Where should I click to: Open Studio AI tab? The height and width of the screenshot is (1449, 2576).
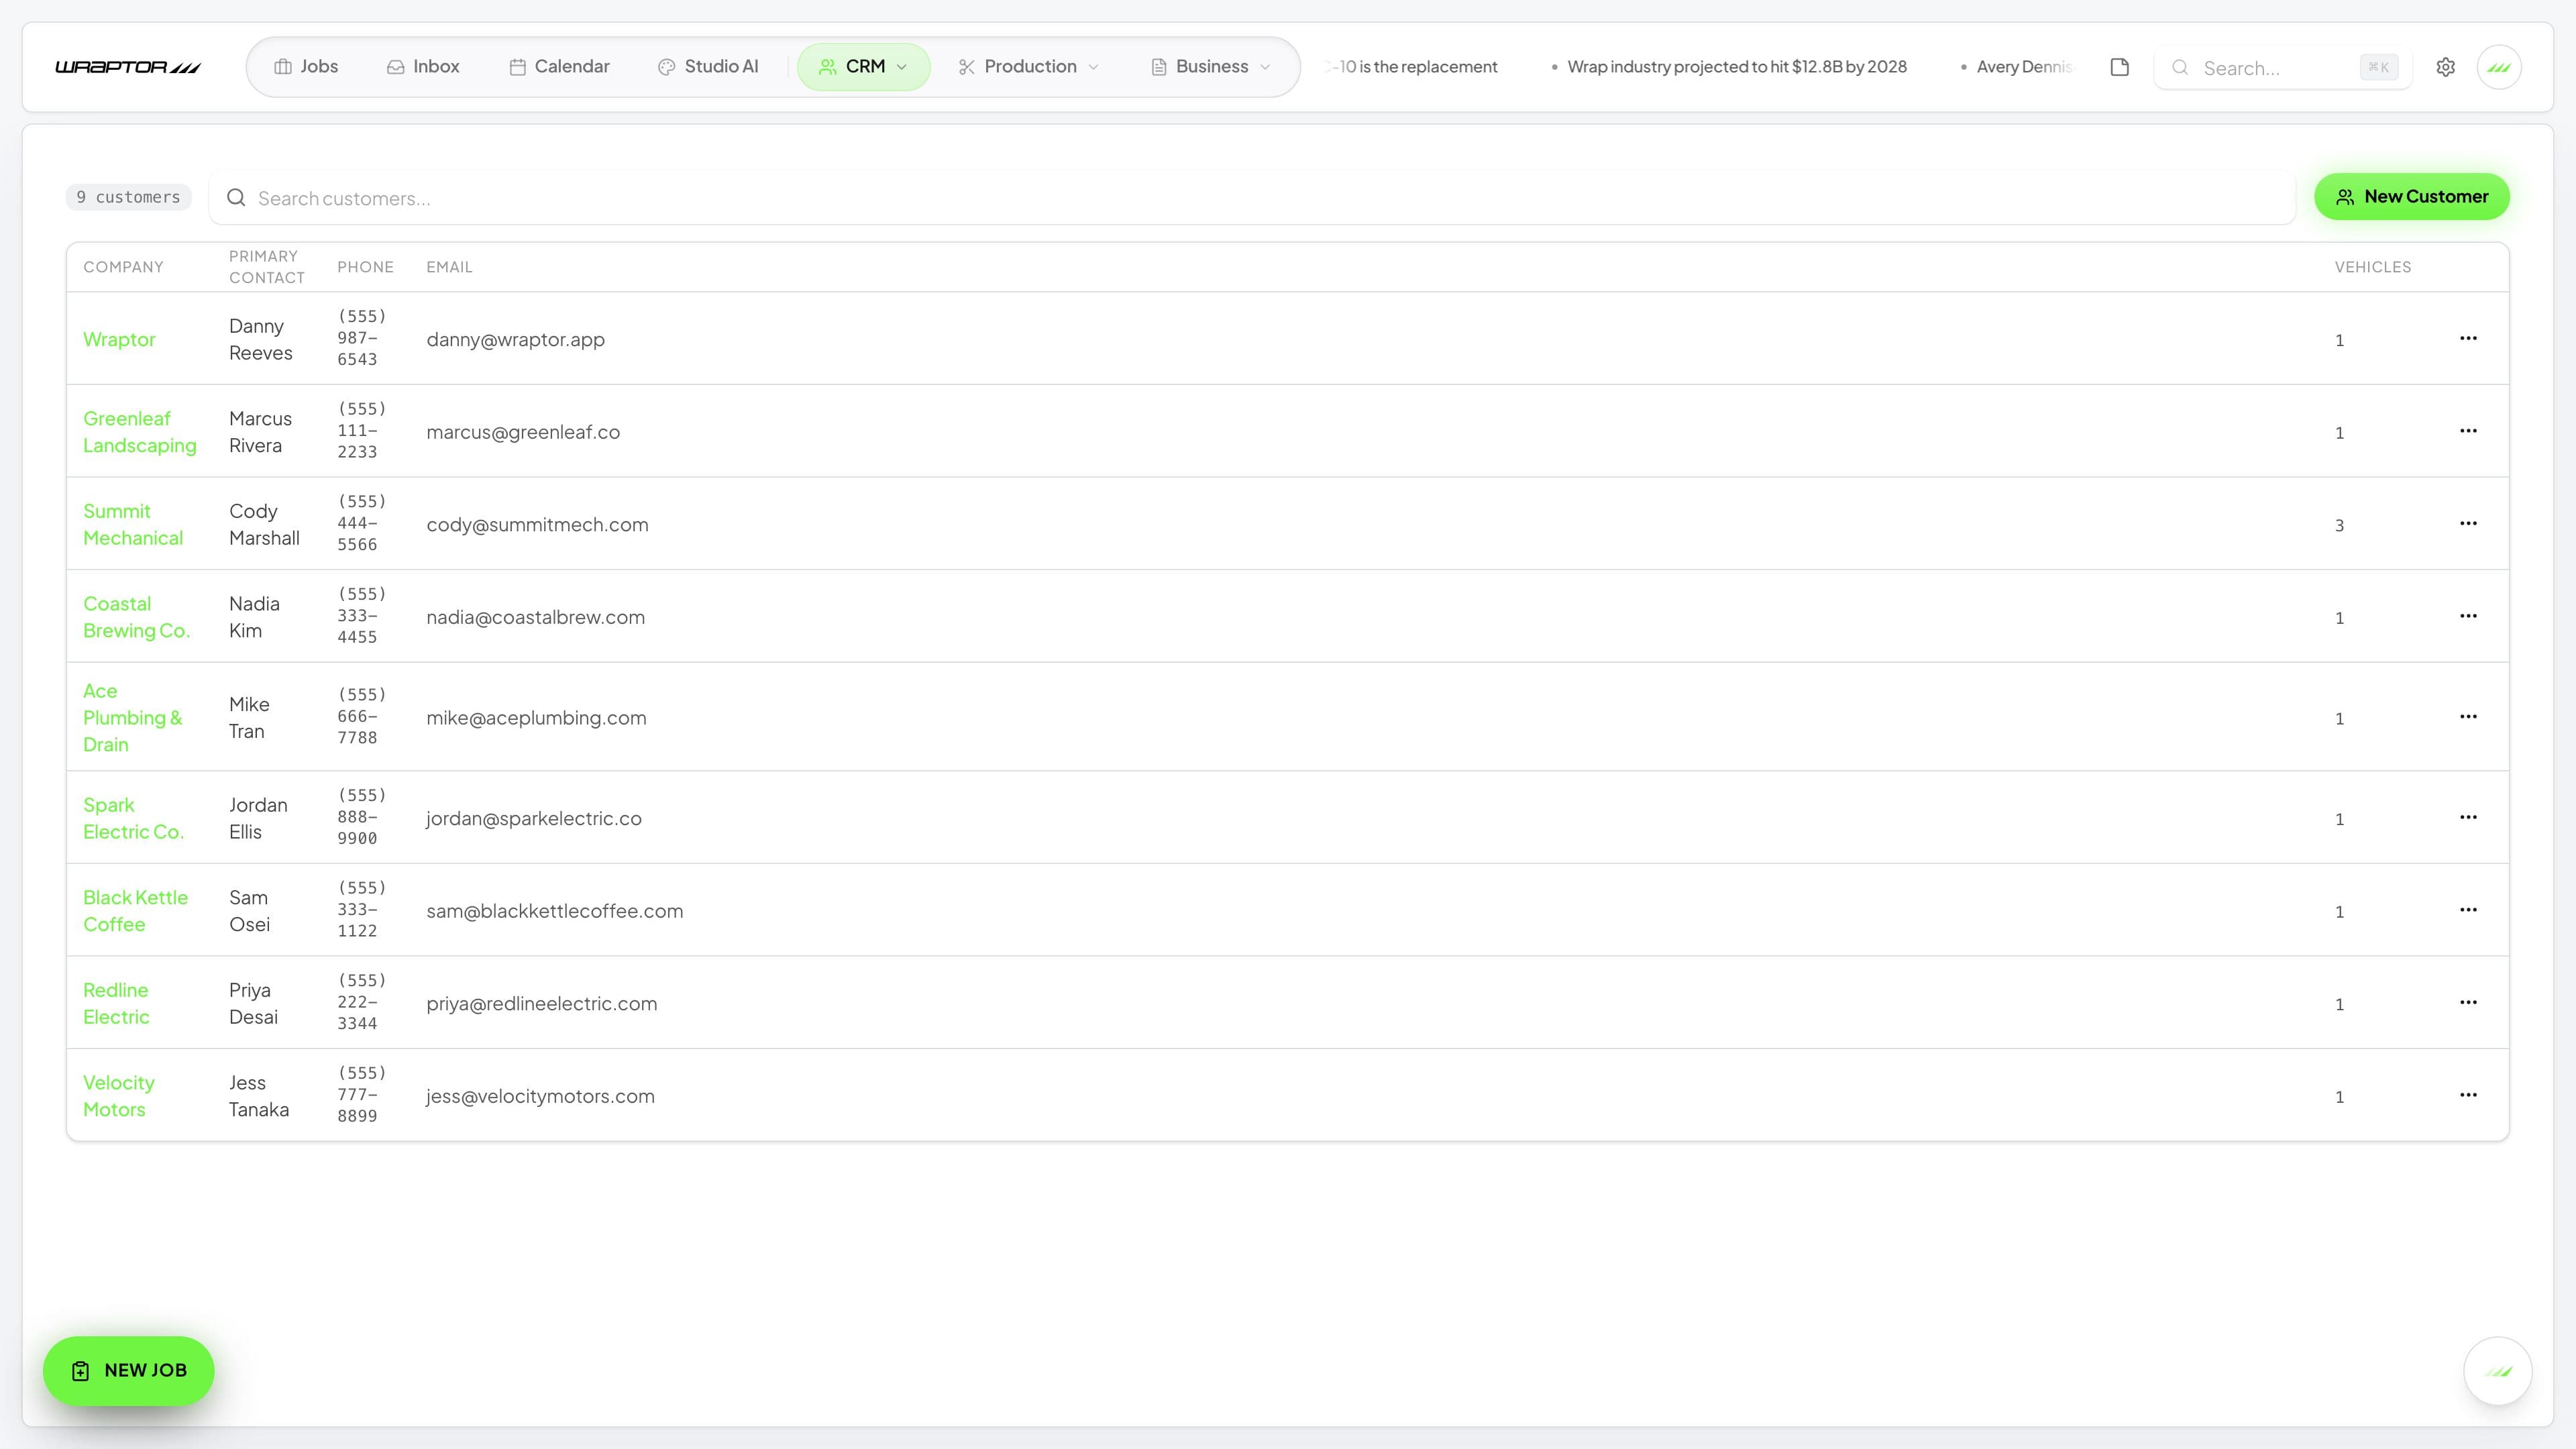[708, 67]
